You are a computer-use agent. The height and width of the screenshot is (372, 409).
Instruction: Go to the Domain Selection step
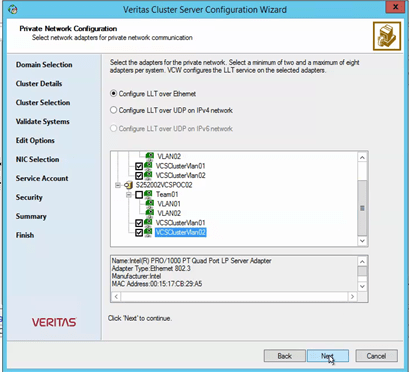pyautogui.click(x=44, y=65)
